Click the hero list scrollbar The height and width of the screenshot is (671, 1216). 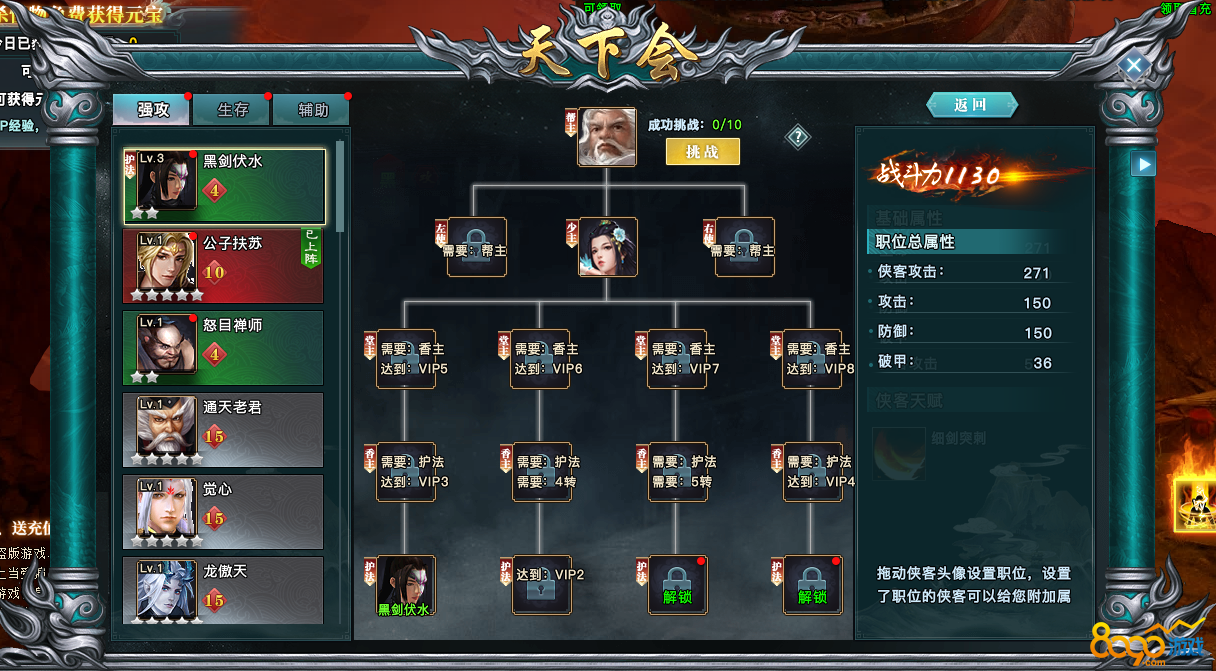click(x=339, y=185)
